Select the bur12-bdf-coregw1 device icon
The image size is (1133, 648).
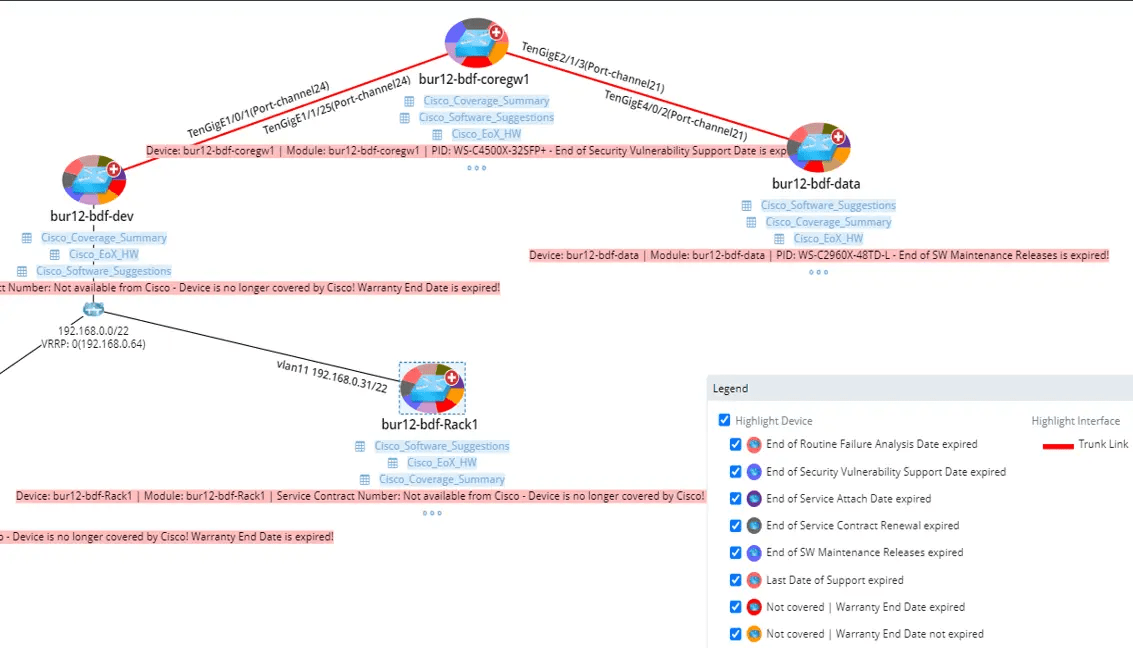[x=475, y=43]
